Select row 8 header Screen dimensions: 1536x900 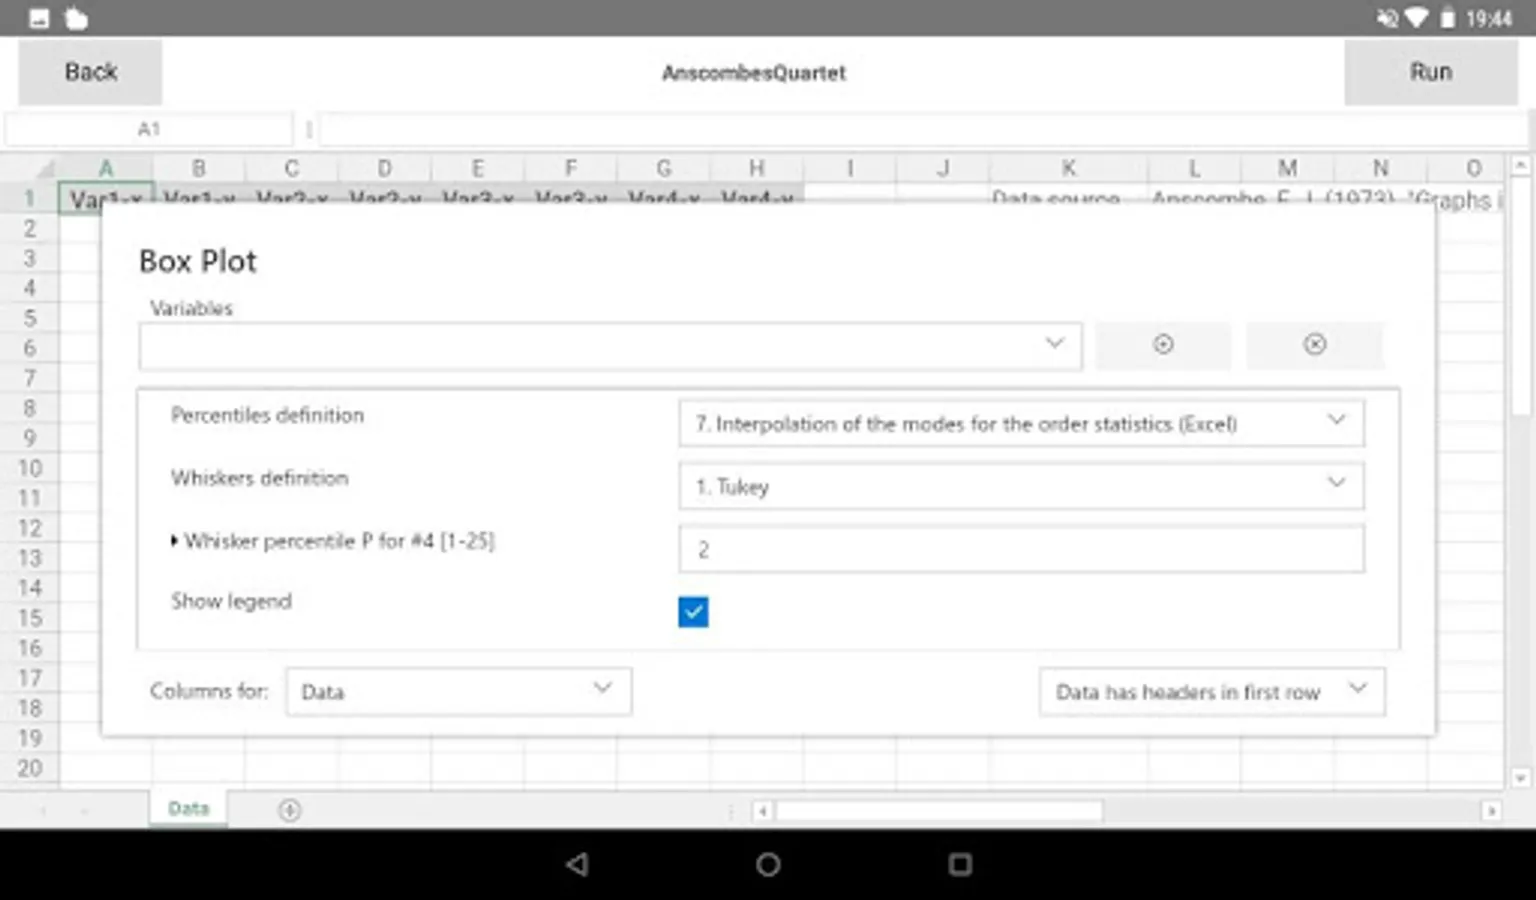(30, 408)
